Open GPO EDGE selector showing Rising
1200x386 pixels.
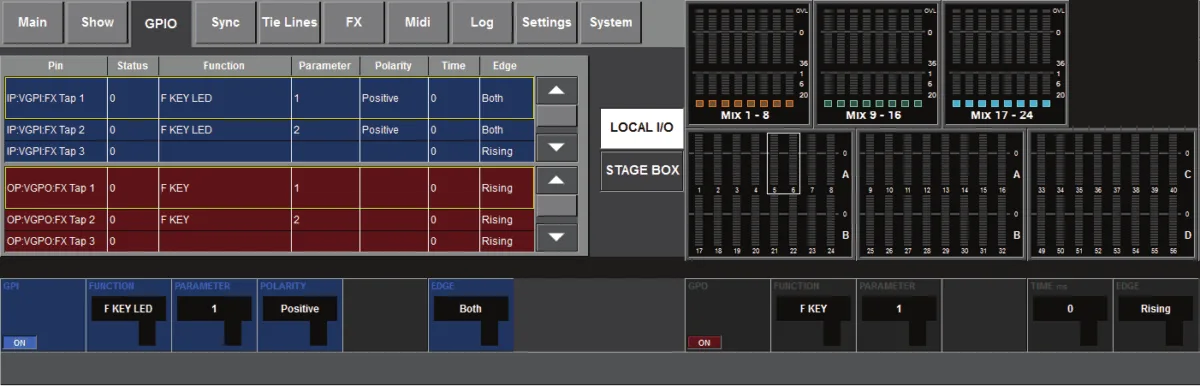point(1155,309)
